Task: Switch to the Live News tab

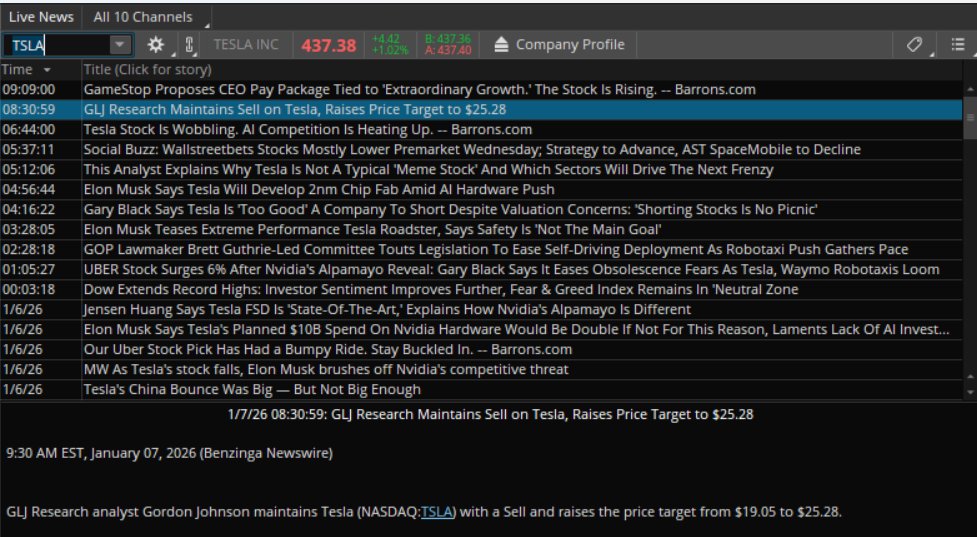Action: 41,17
